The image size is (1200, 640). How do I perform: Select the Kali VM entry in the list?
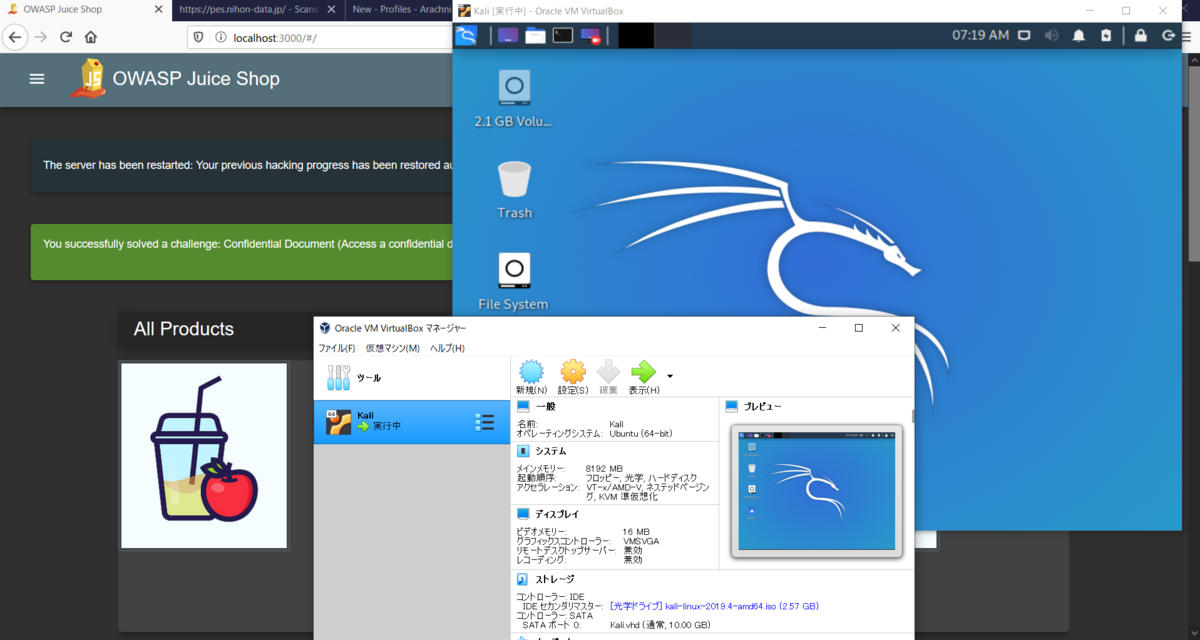click(412, 421)
